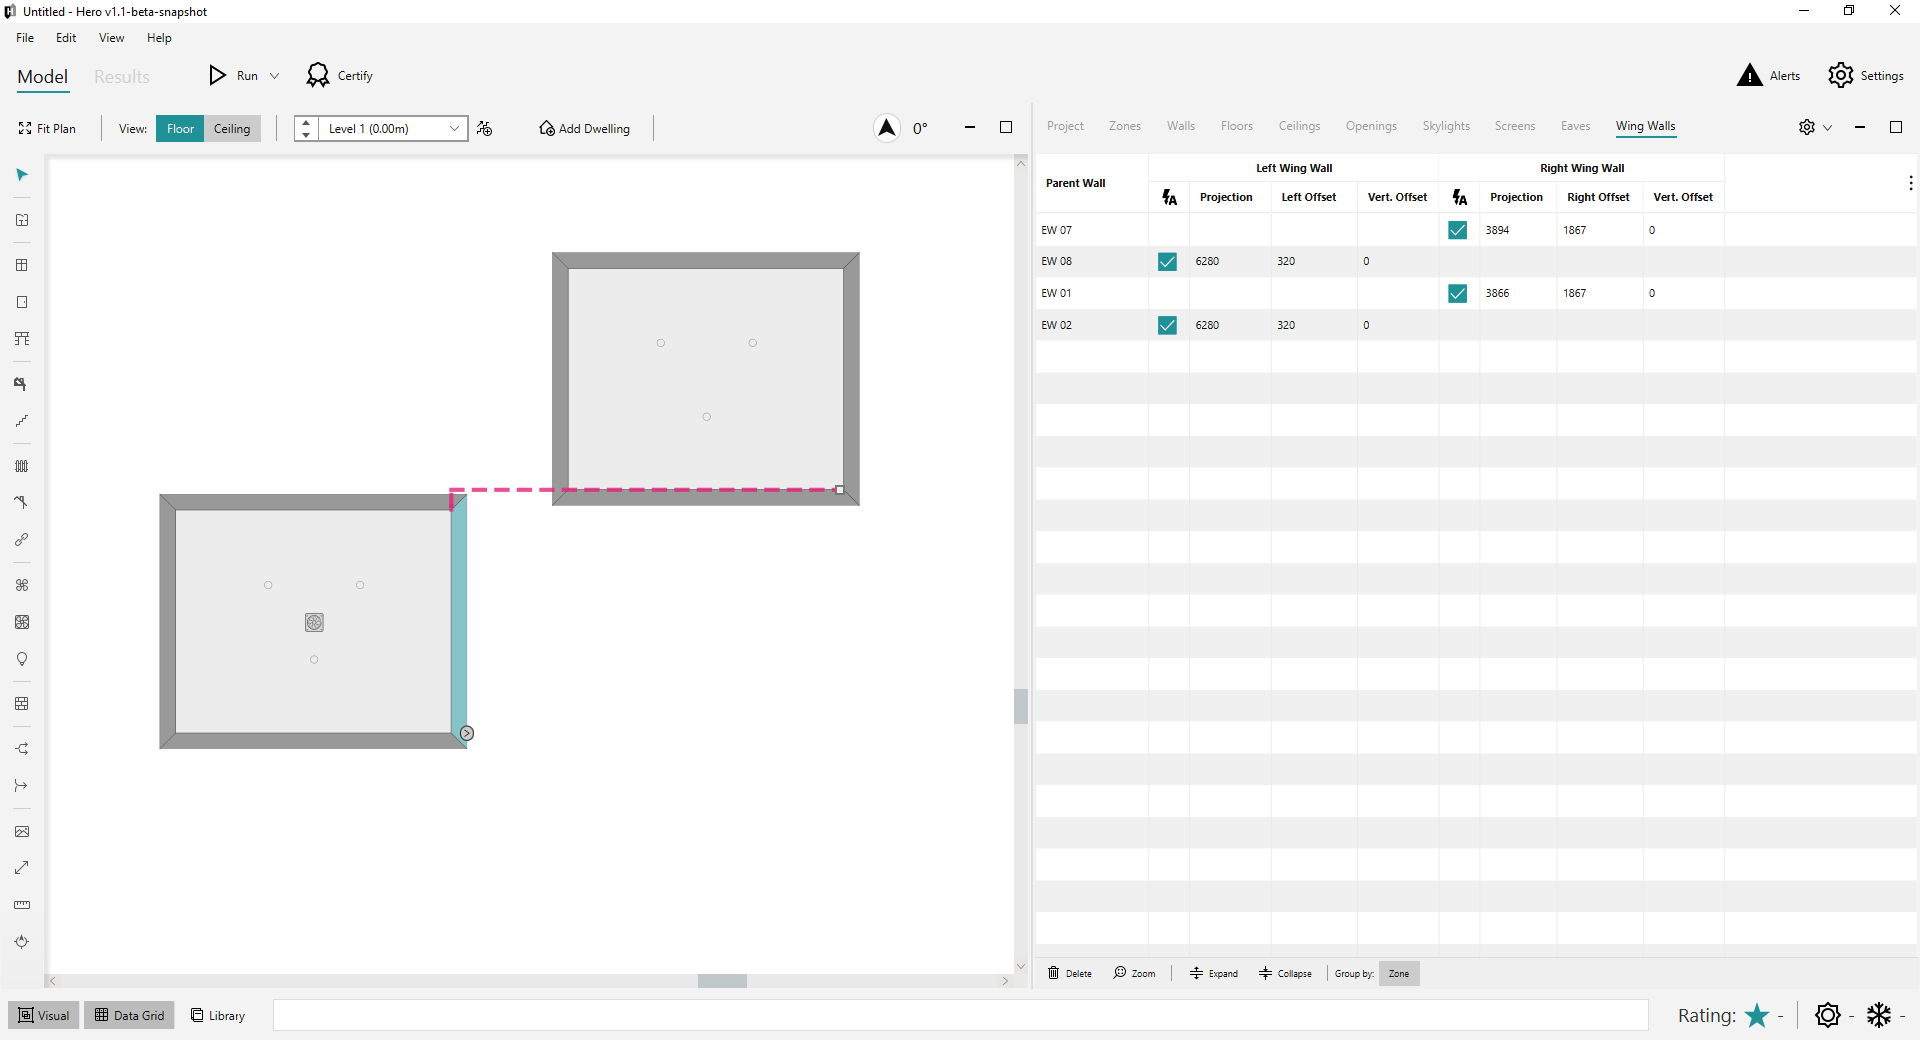Toggle EW 02 left wing wall checkbox

(1167, 325)
